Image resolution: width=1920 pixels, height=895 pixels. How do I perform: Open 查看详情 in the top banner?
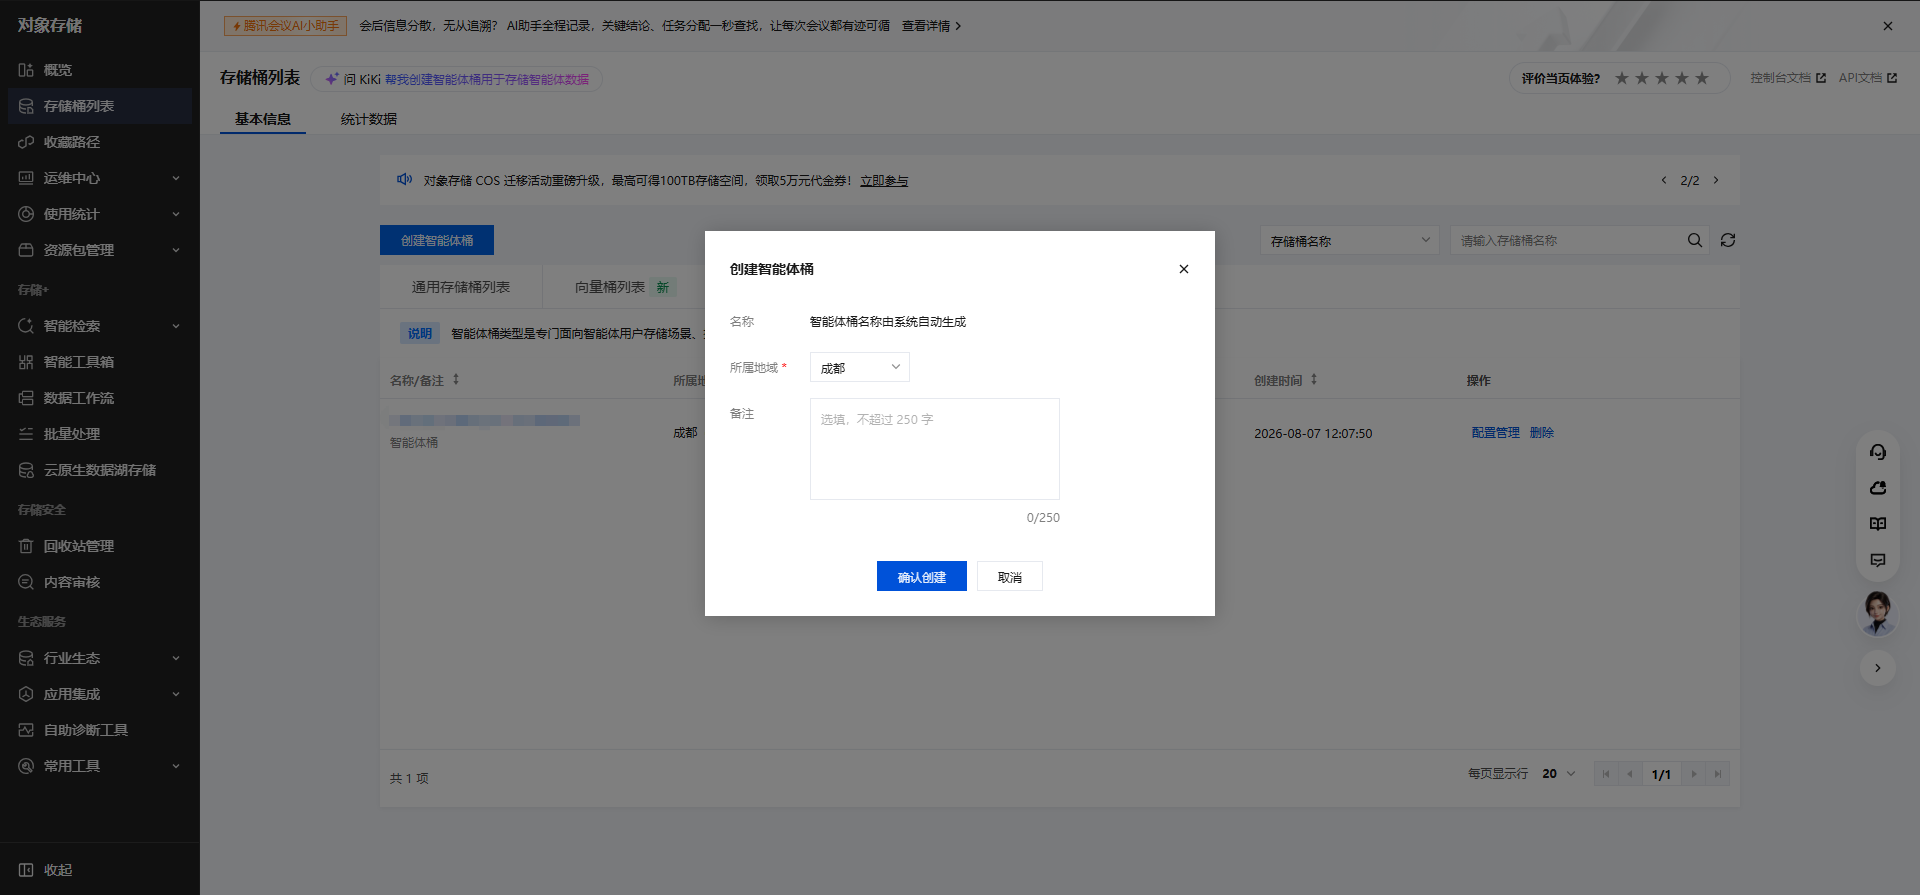(x=931, y=26)
